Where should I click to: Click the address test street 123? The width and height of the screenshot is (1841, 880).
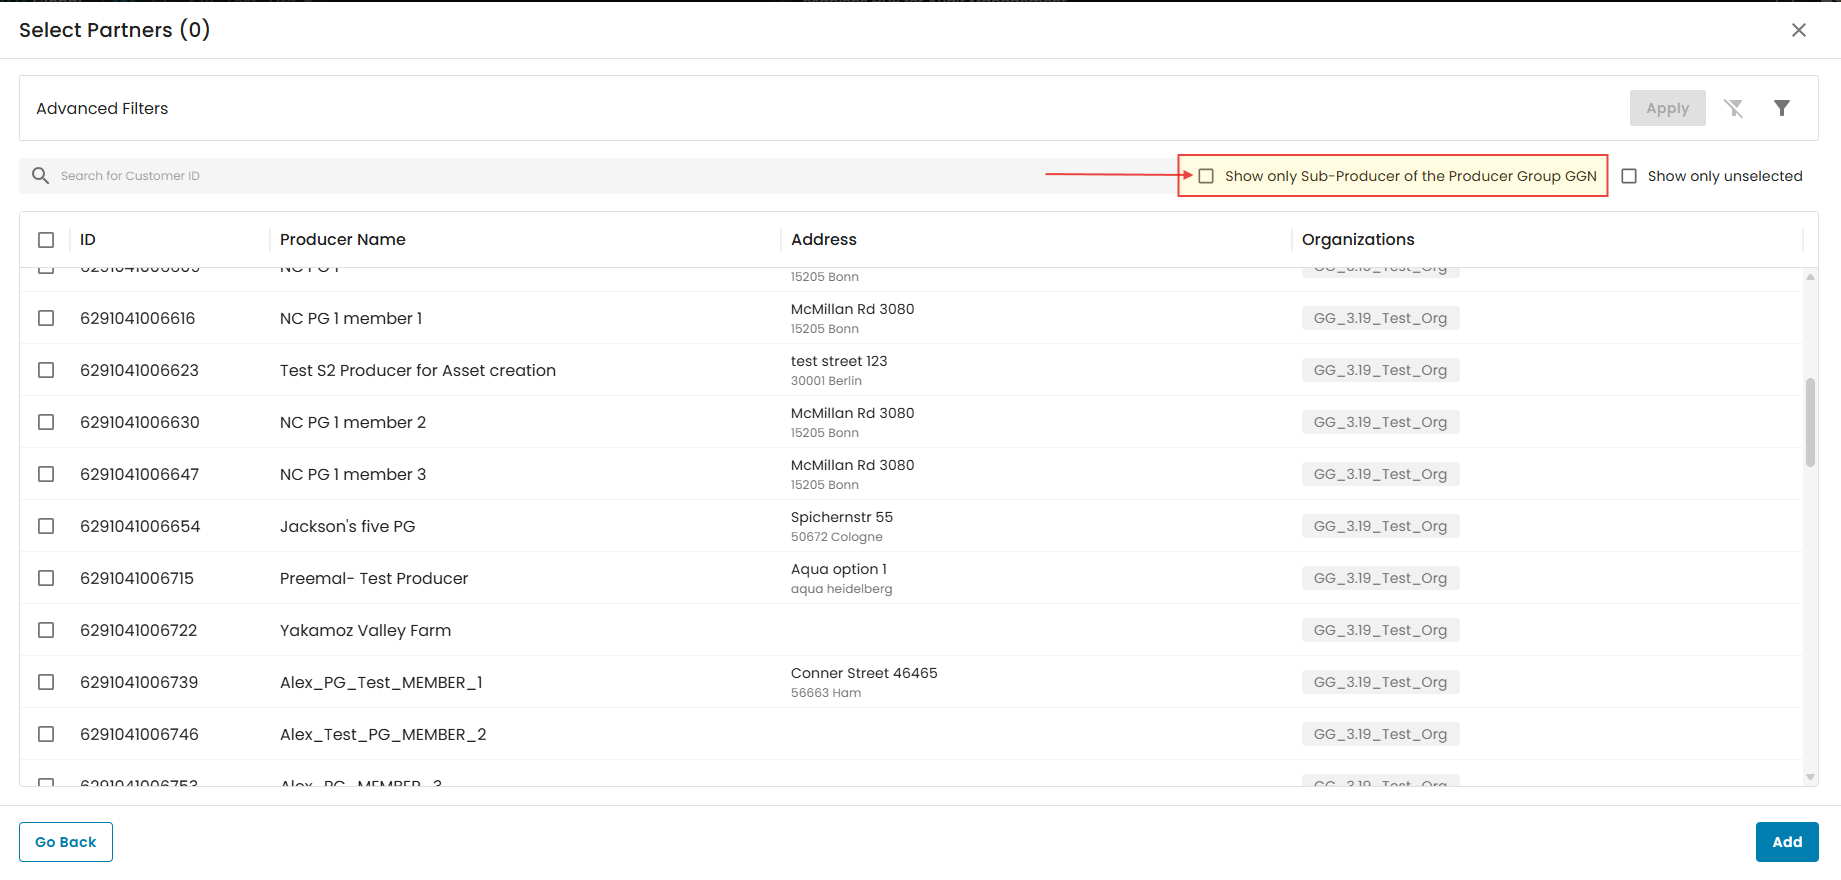click(x=839, y=361)
